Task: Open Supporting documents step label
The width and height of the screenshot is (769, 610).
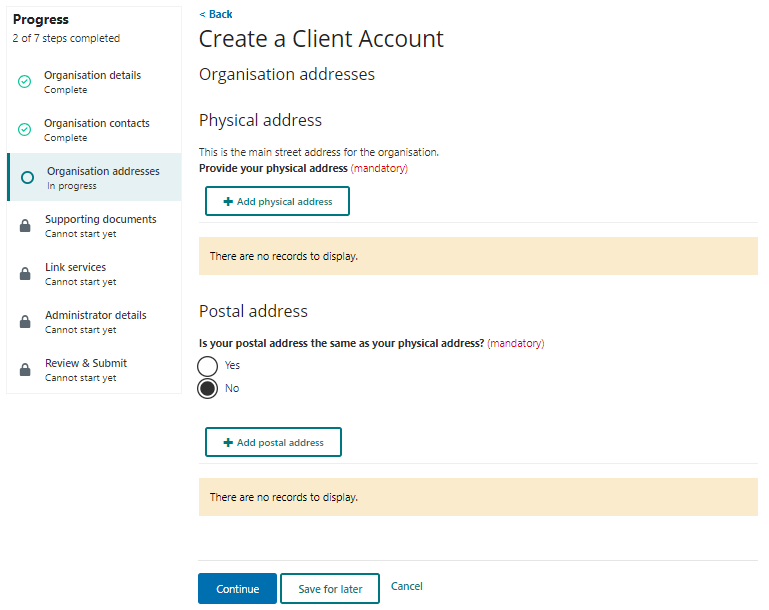Action: click(x=100, y=219)
